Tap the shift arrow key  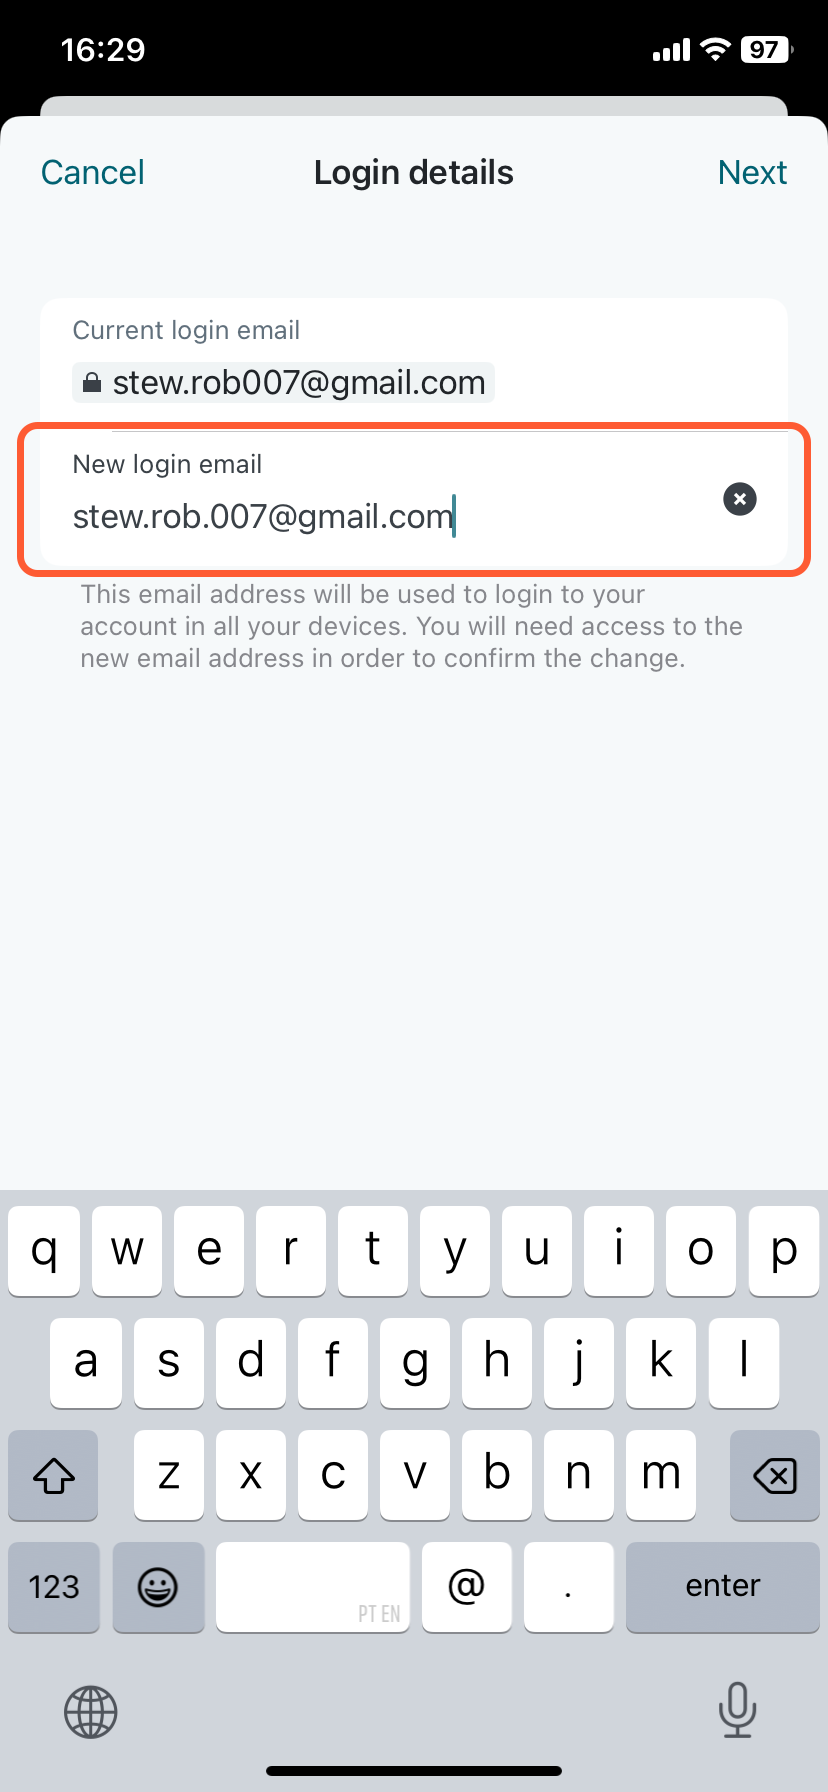click(54, 1475)
